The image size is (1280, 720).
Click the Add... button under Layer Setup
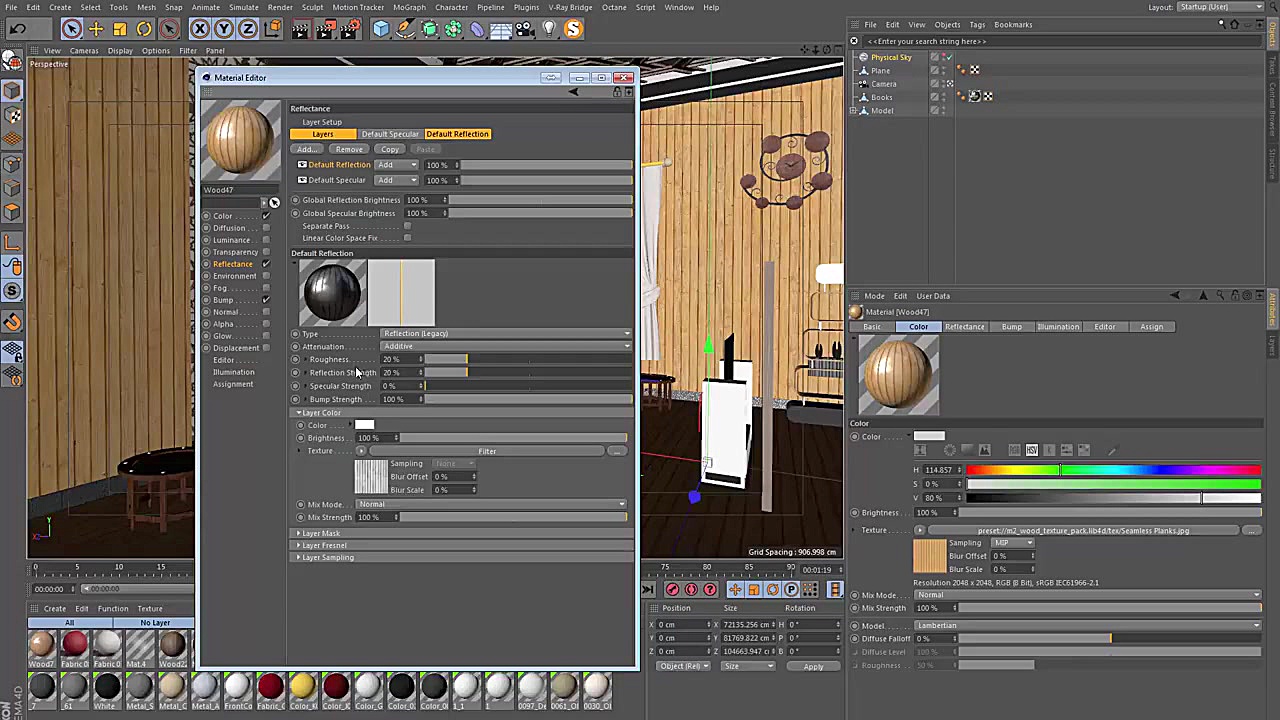pyautogui.click(x=306, y=149)
